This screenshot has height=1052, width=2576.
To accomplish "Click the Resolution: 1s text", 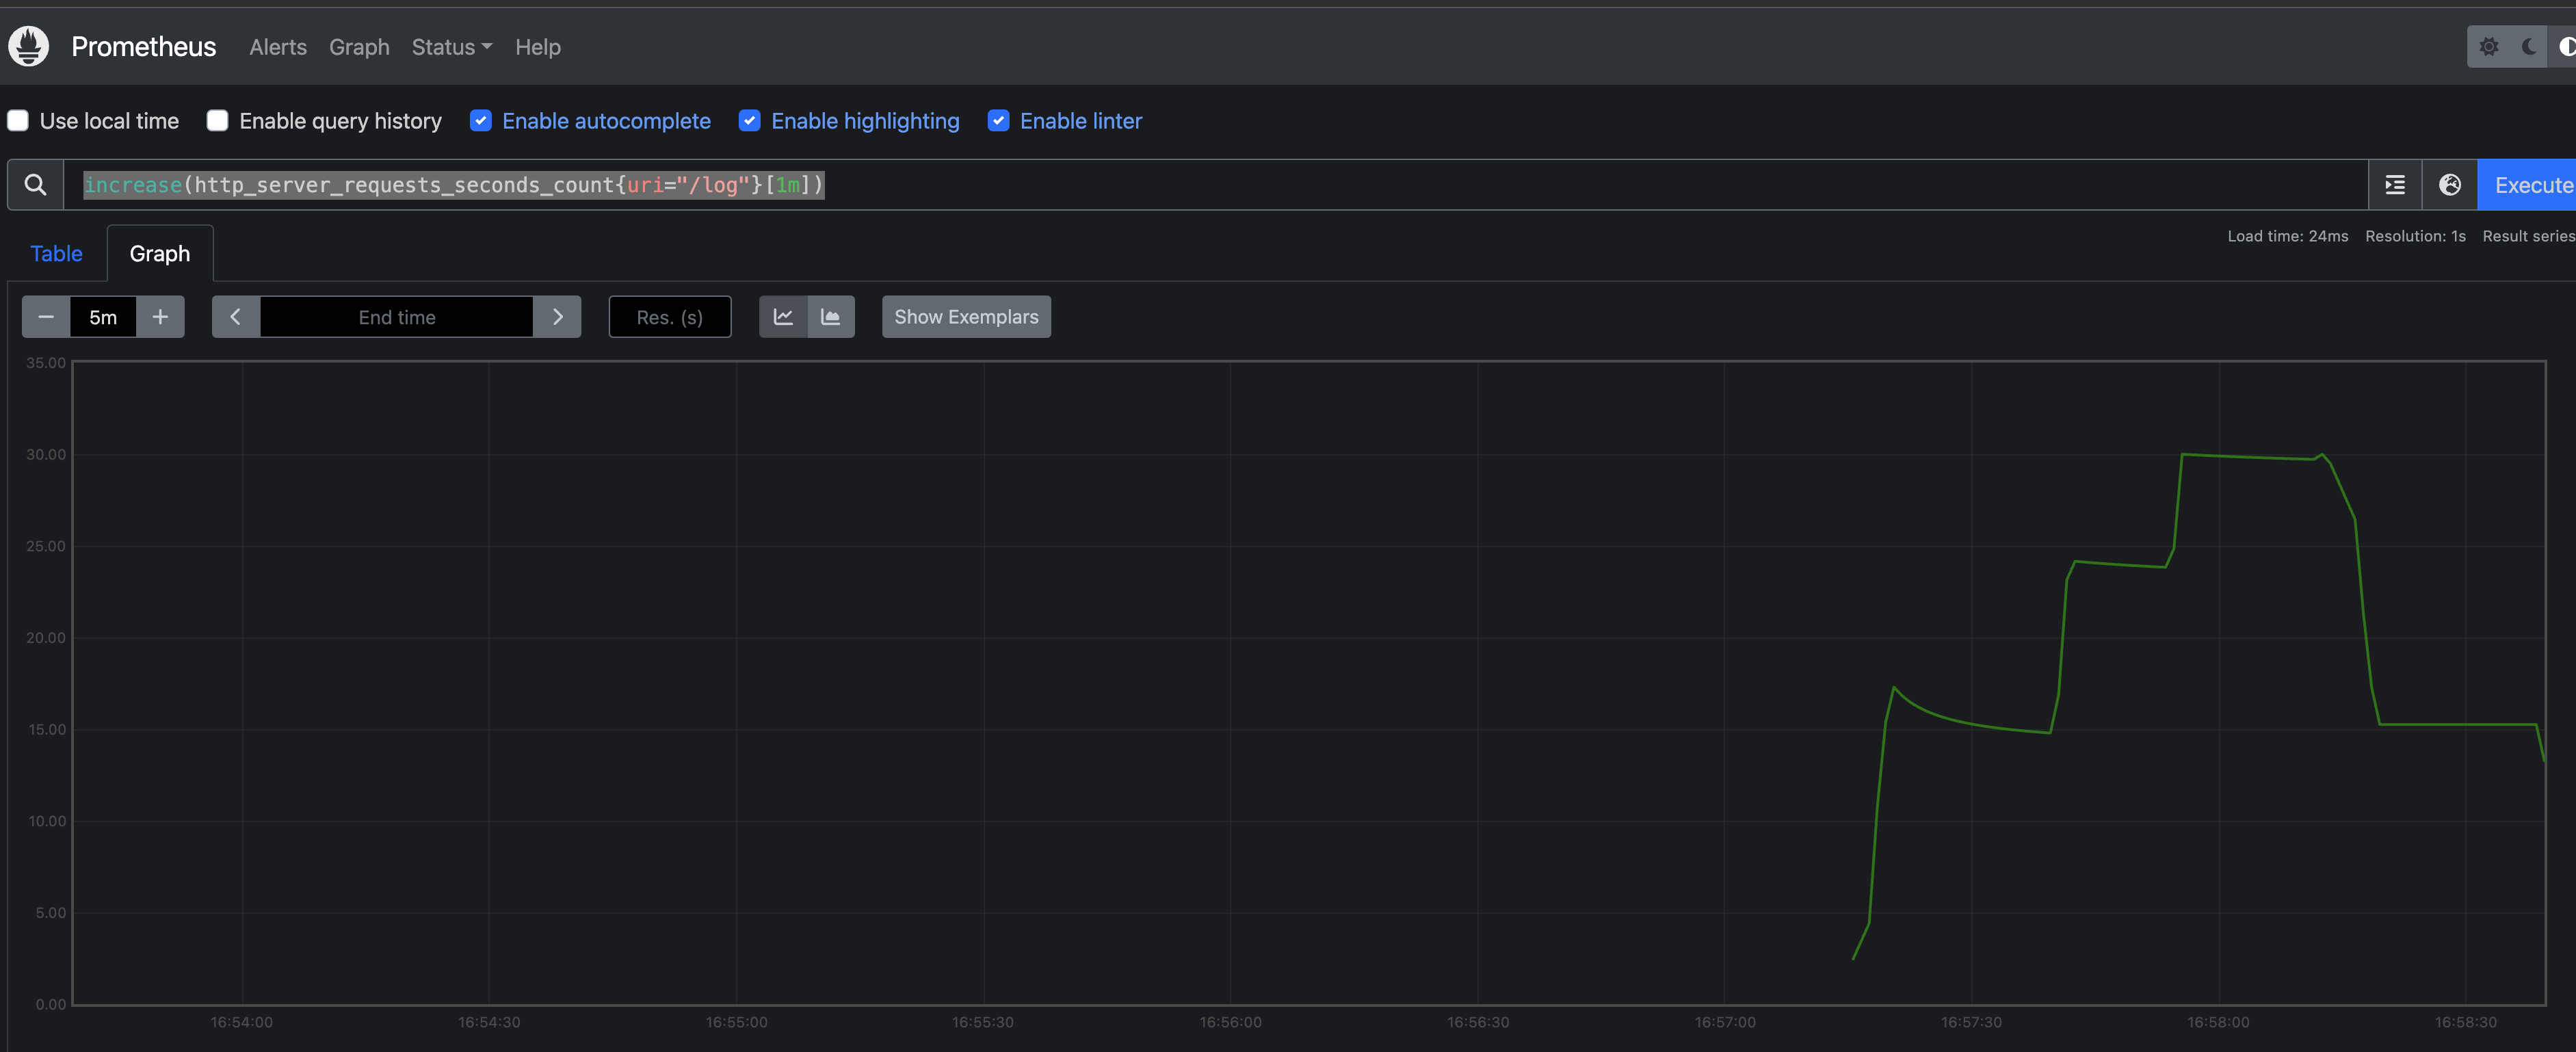I will coord(2415,236).
